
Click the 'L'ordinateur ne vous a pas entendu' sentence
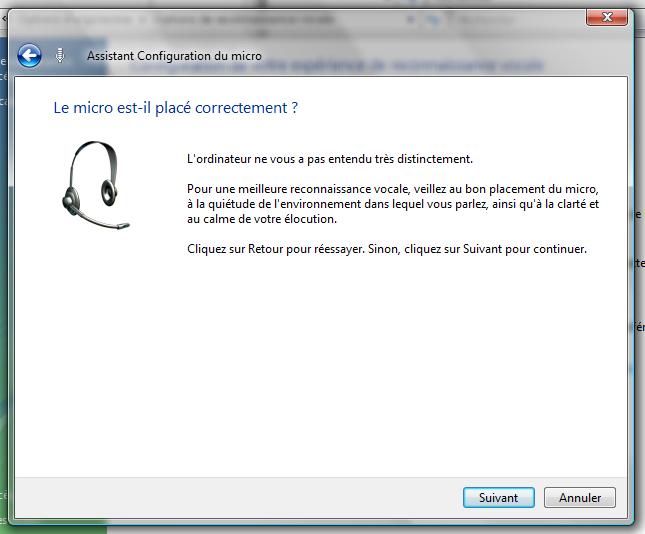(x=330, y=159)
